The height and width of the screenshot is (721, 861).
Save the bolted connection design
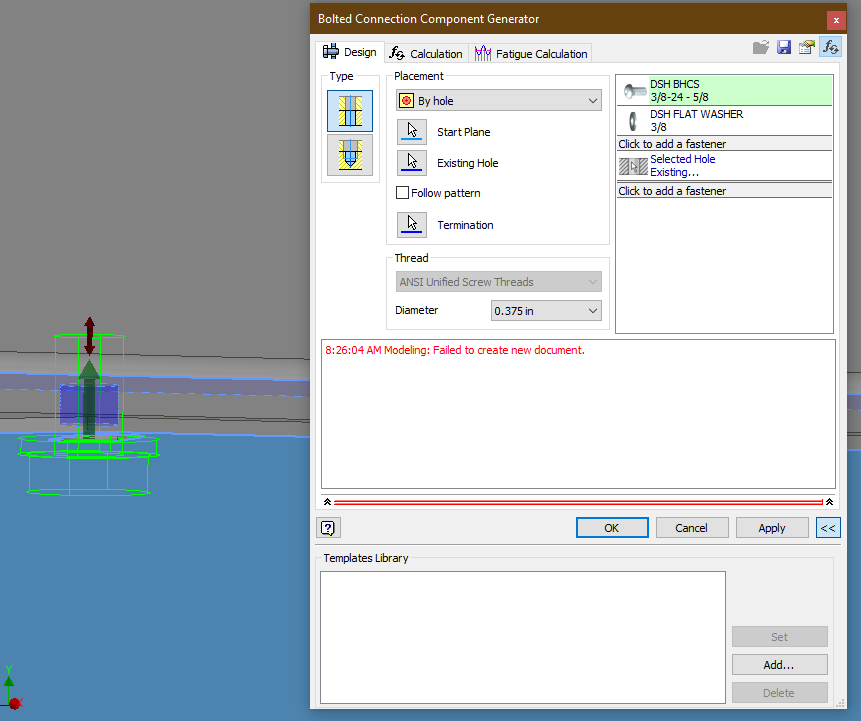[x=784, y=46]
